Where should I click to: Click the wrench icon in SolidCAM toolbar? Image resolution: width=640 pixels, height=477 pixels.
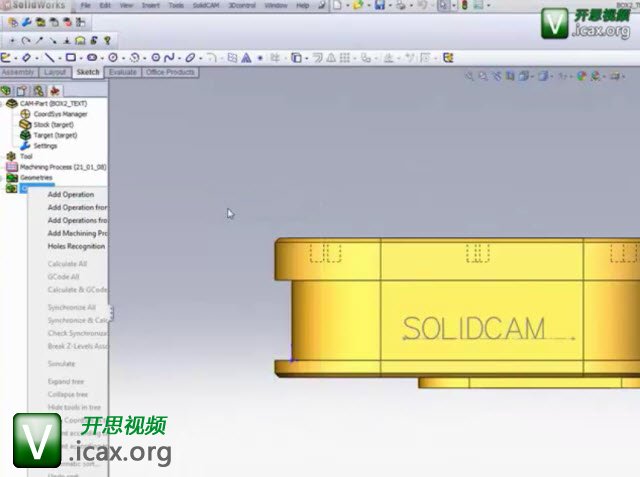[27, 22]
